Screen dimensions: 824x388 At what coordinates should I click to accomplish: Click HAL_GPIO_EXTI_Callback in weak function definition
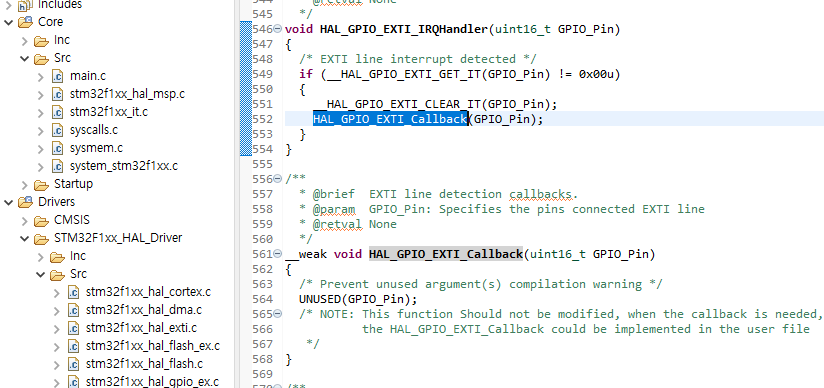point(446,254)
